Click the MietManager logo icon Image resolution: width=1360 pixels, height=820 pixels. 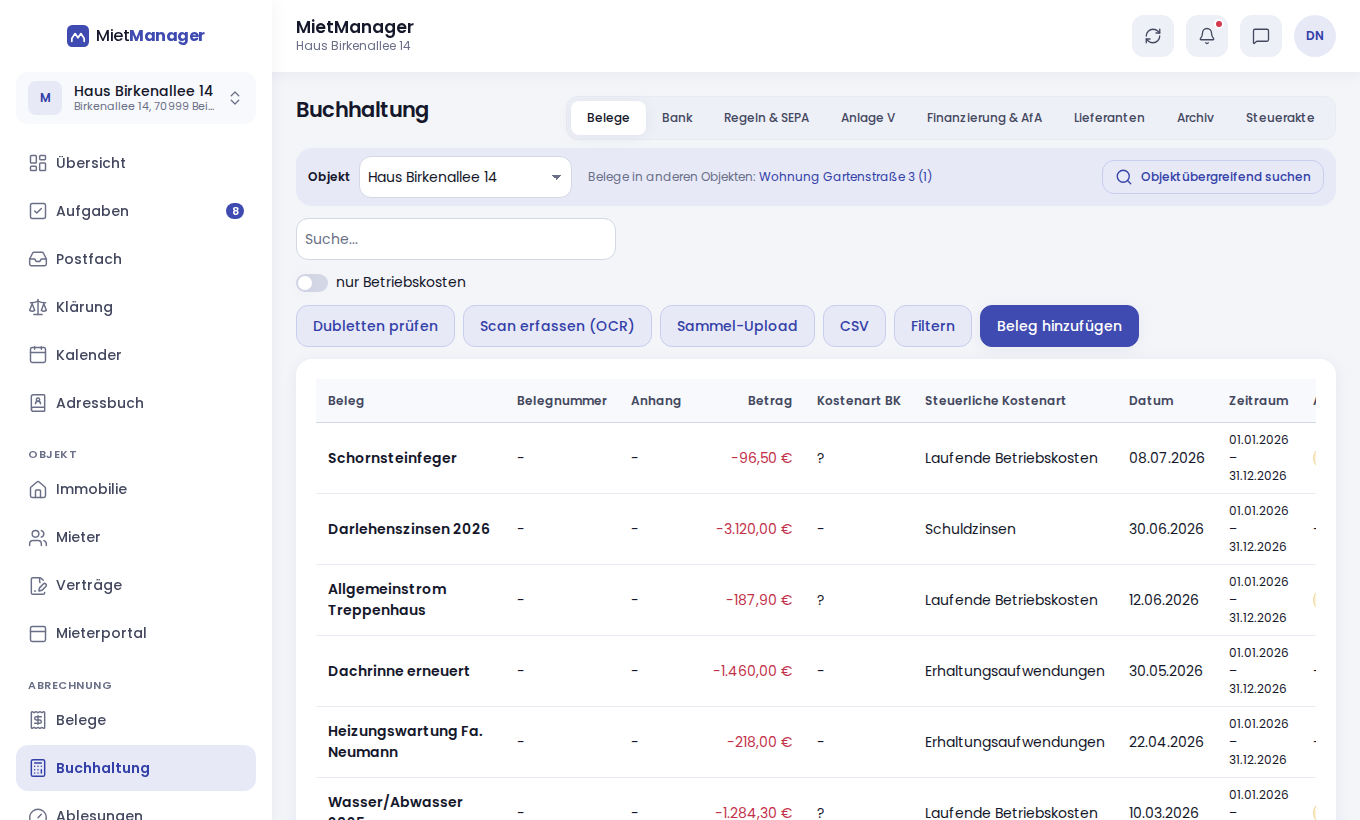coord(78,36)
